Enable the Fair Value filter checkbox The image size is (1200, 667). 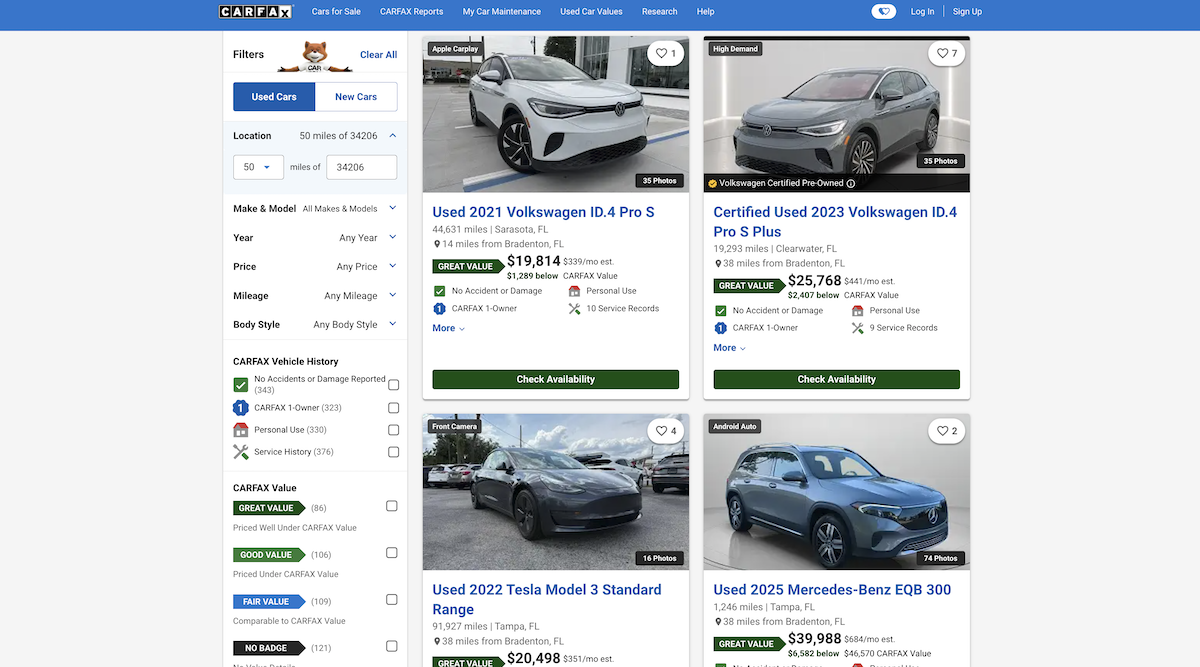coord(392,600)
